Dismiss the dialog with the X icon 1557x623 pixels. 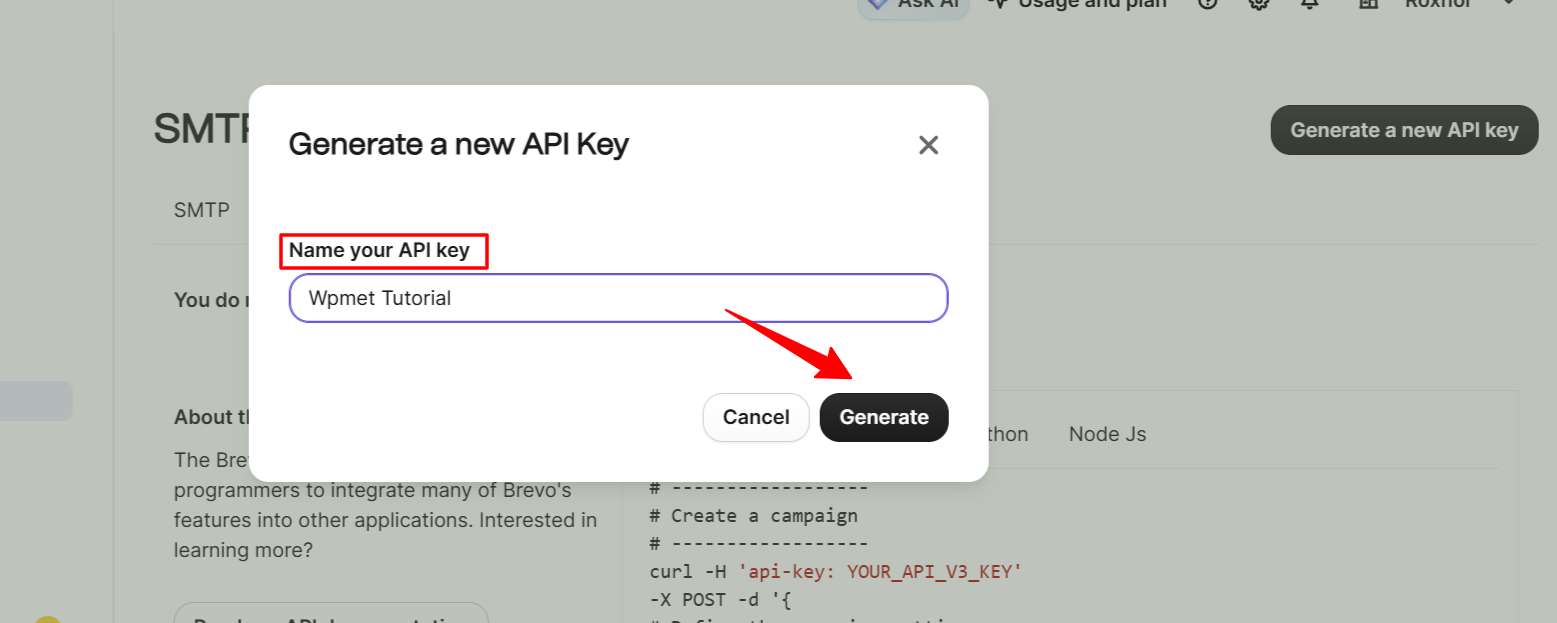[x=928, y=144]
